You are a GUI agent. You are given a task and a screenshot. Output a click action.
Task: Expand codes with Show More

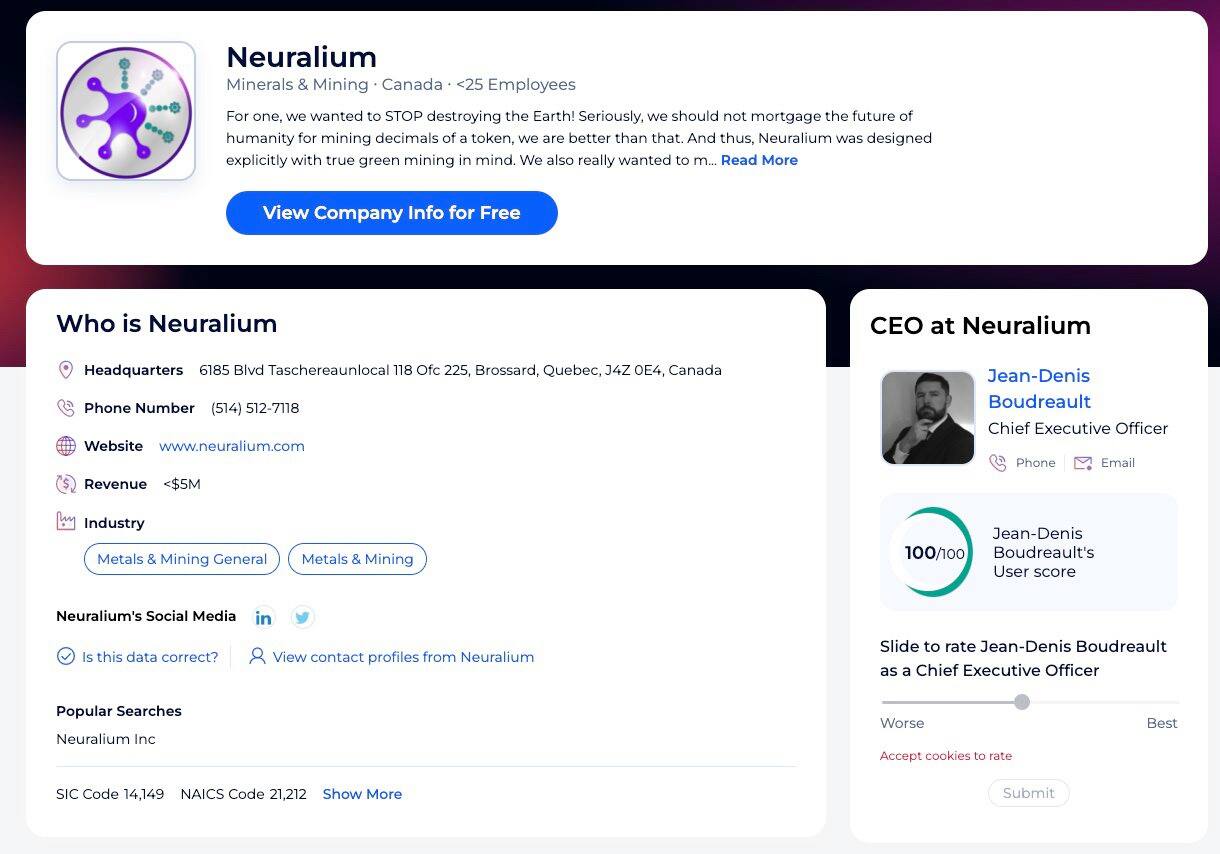[x=362, y=794]
